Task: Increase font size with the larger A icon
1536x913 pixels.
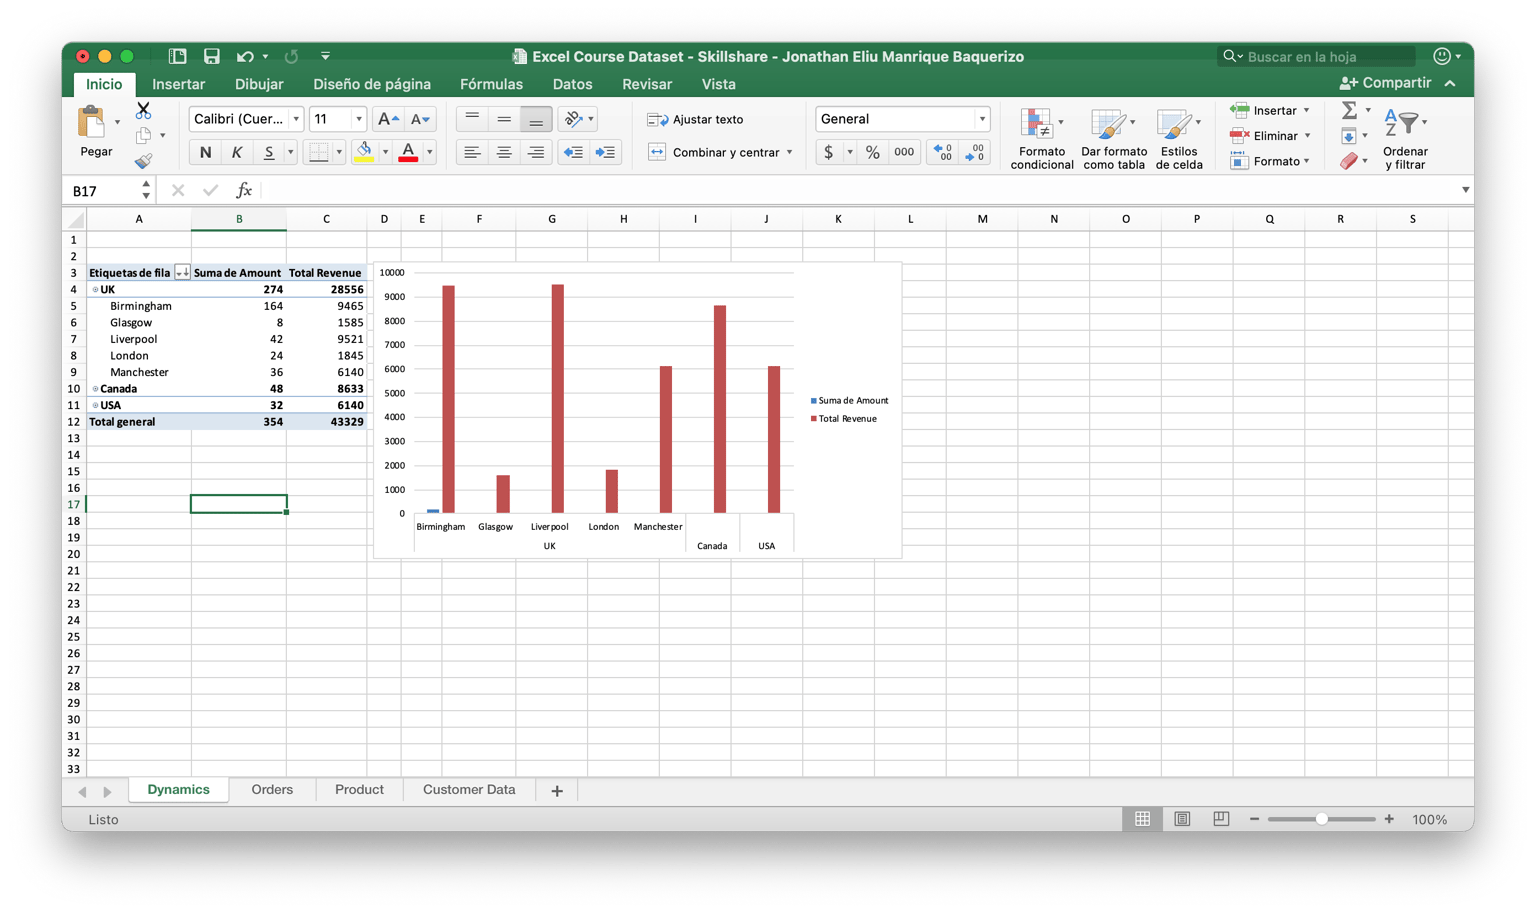Action: coord(388,119)
